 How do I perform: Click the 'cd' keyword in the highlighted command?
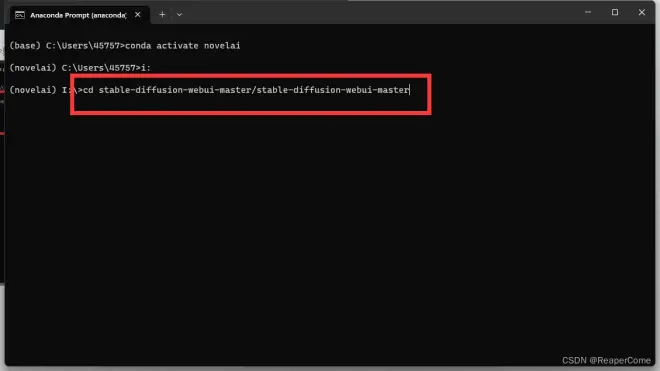88,90
